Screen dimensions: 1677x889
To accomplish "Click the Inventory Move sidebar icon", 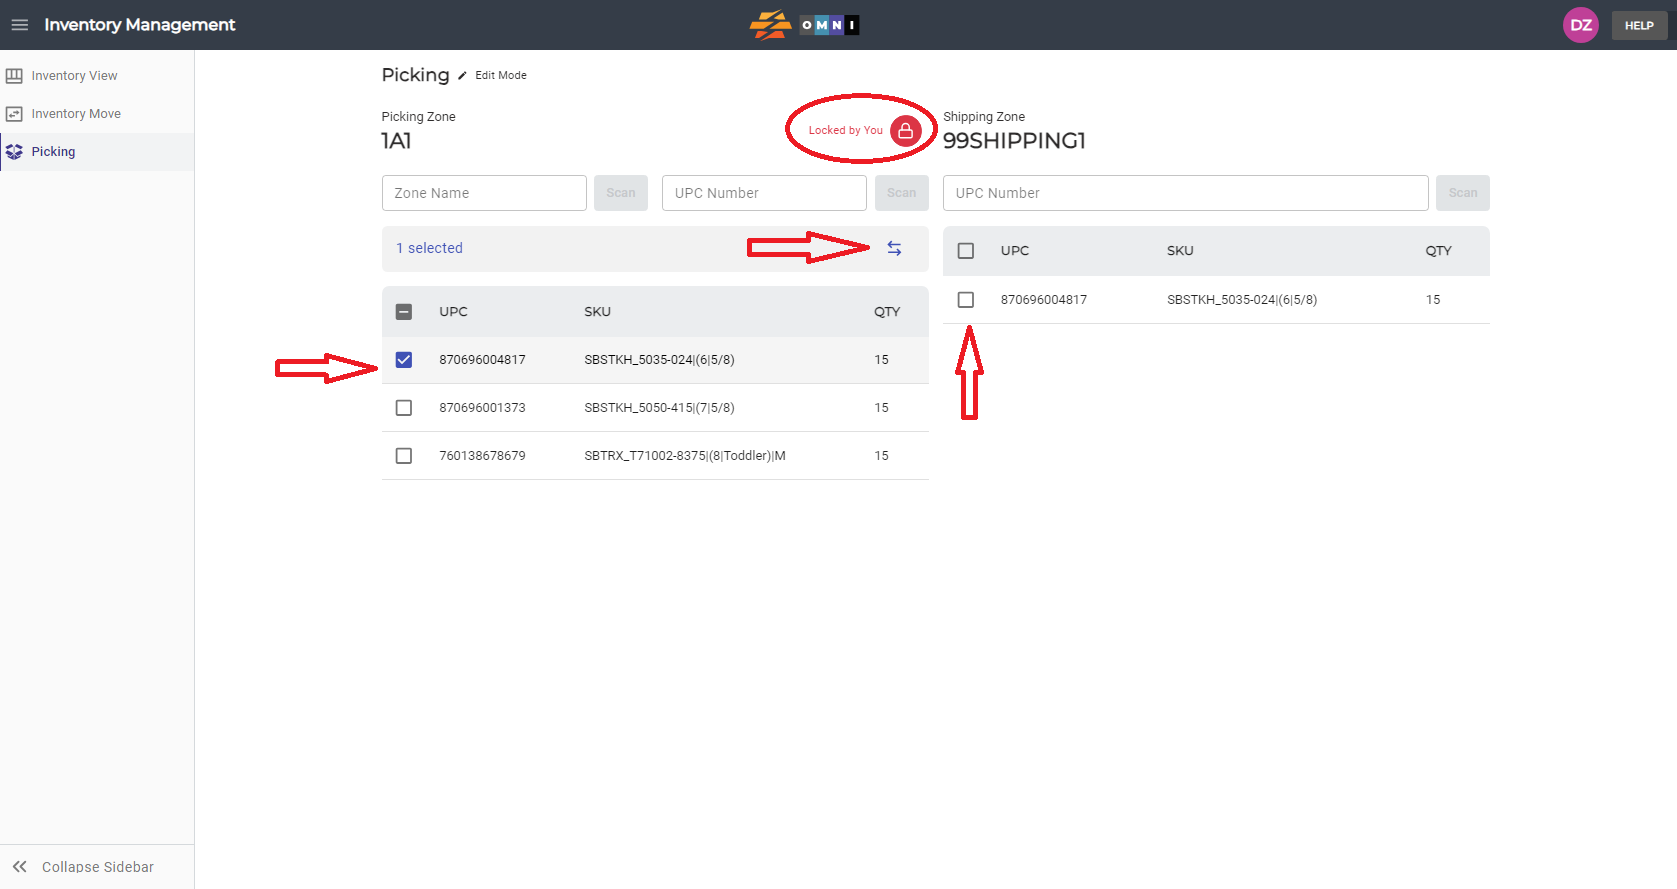I will 14,114.
